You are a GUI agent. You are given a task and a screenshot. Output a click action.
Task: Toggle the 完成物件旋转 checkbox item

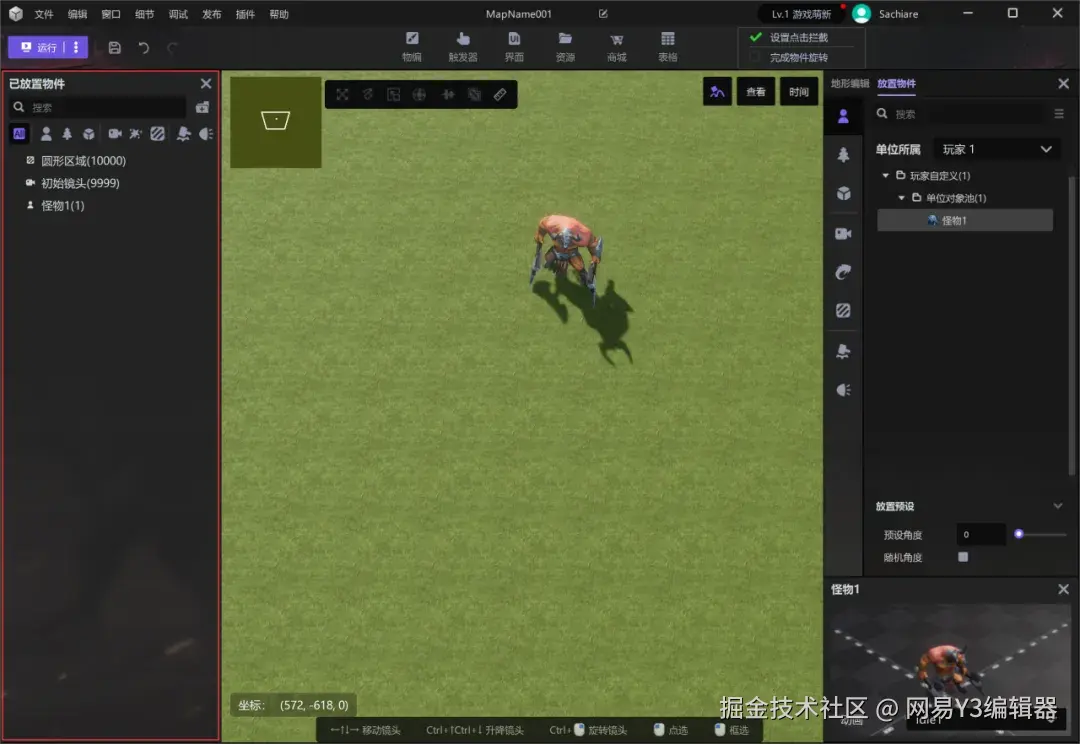[x=799, y=57]
